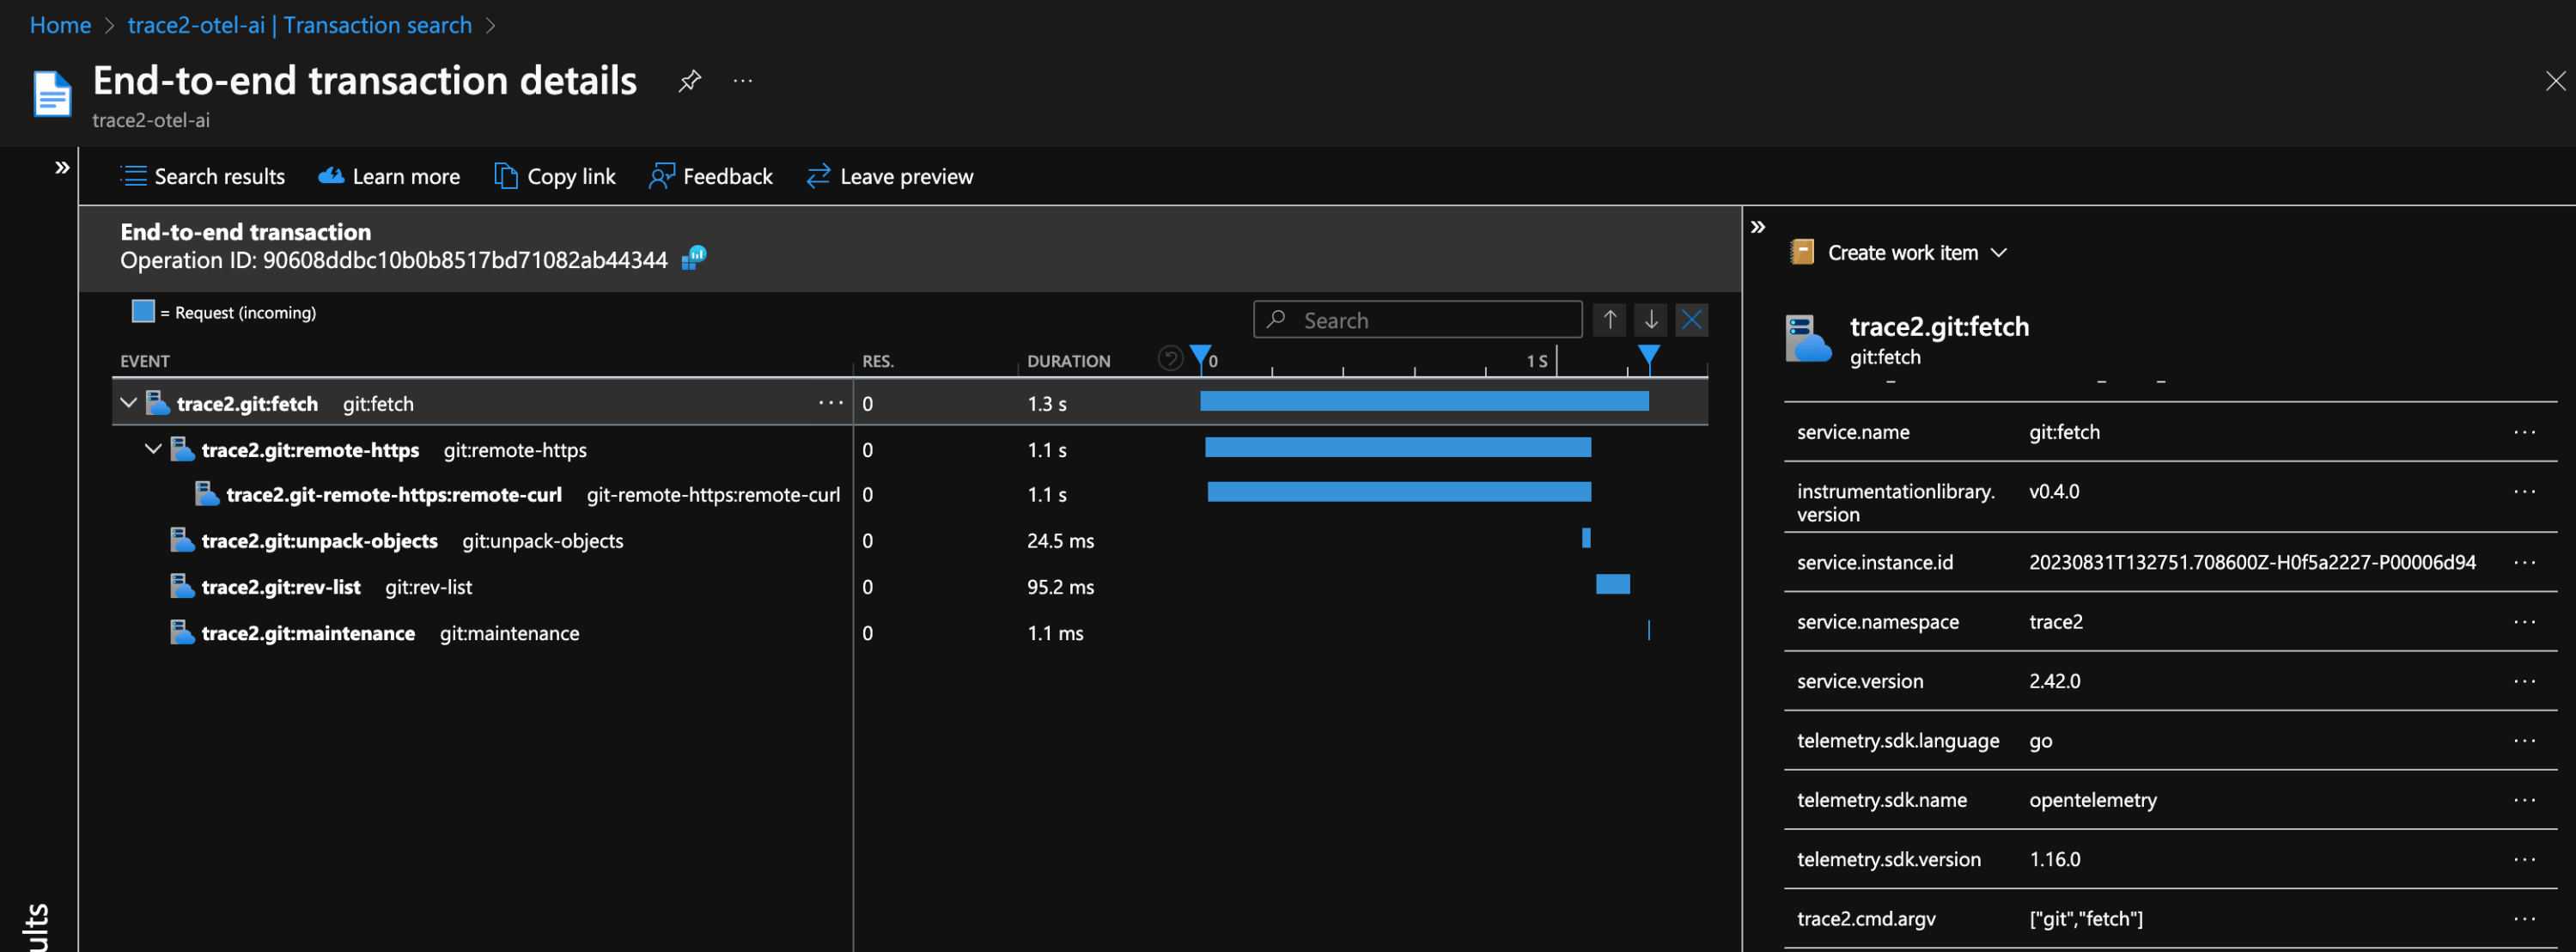Collapse the trace2.git:fetch row

pos(128,402)
